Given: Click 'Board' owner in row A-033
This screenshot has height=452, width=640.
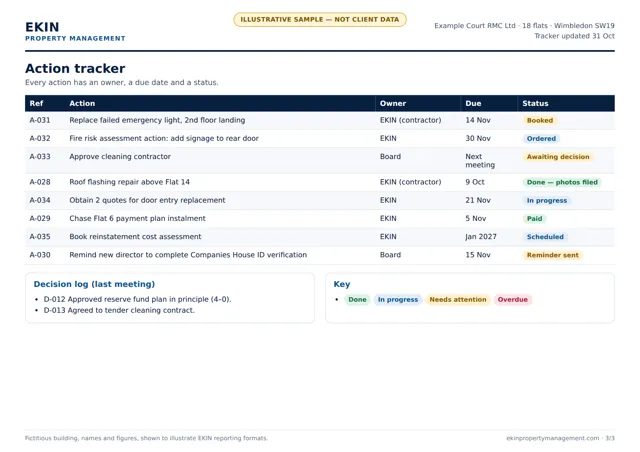Looking at the screenshot, I should tap(390, 156).
